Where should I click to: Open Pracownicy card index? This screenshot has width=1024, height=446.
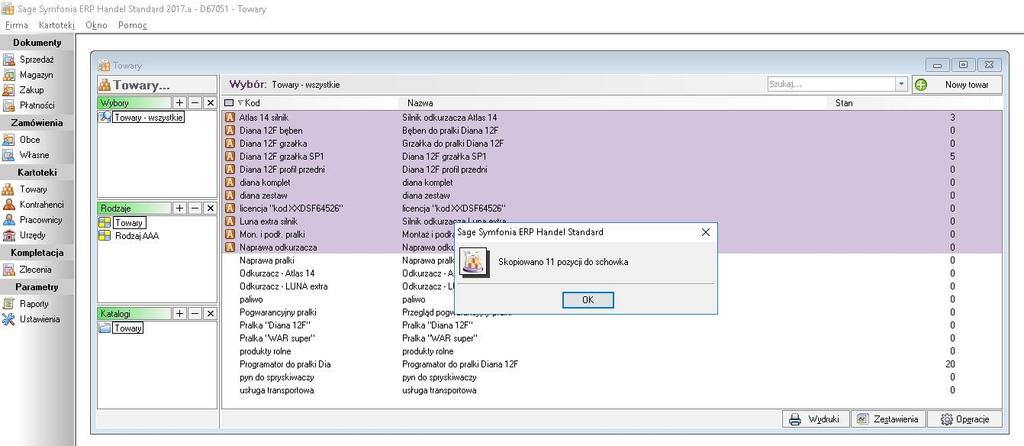click(x=33, y=220)
